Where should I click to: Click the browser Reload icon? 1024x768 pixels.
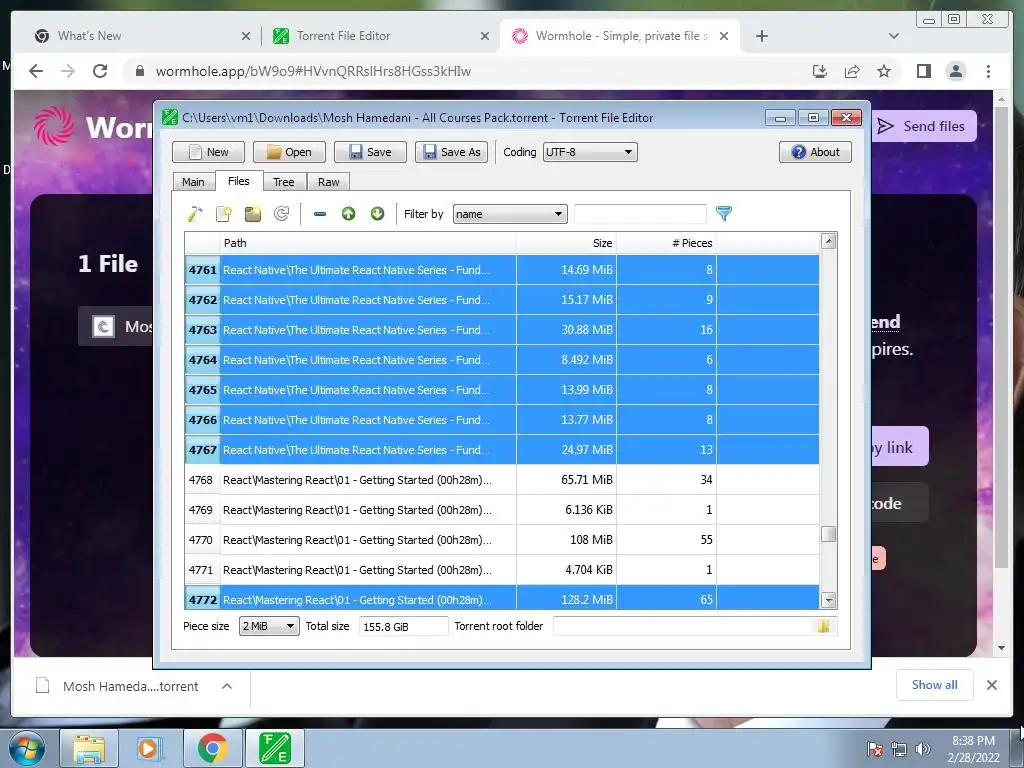pos(100,71)
